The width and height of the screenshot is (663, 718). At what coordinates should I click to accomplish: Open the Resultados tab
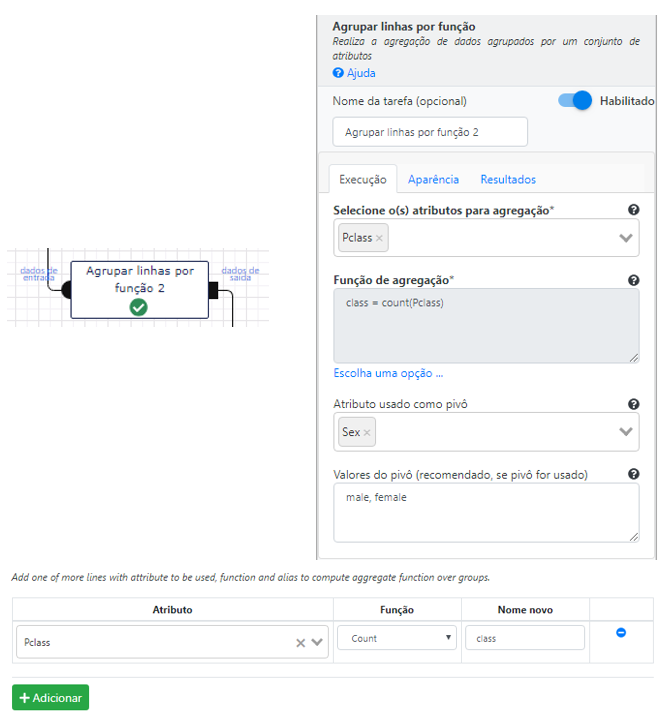click(508, 180)
